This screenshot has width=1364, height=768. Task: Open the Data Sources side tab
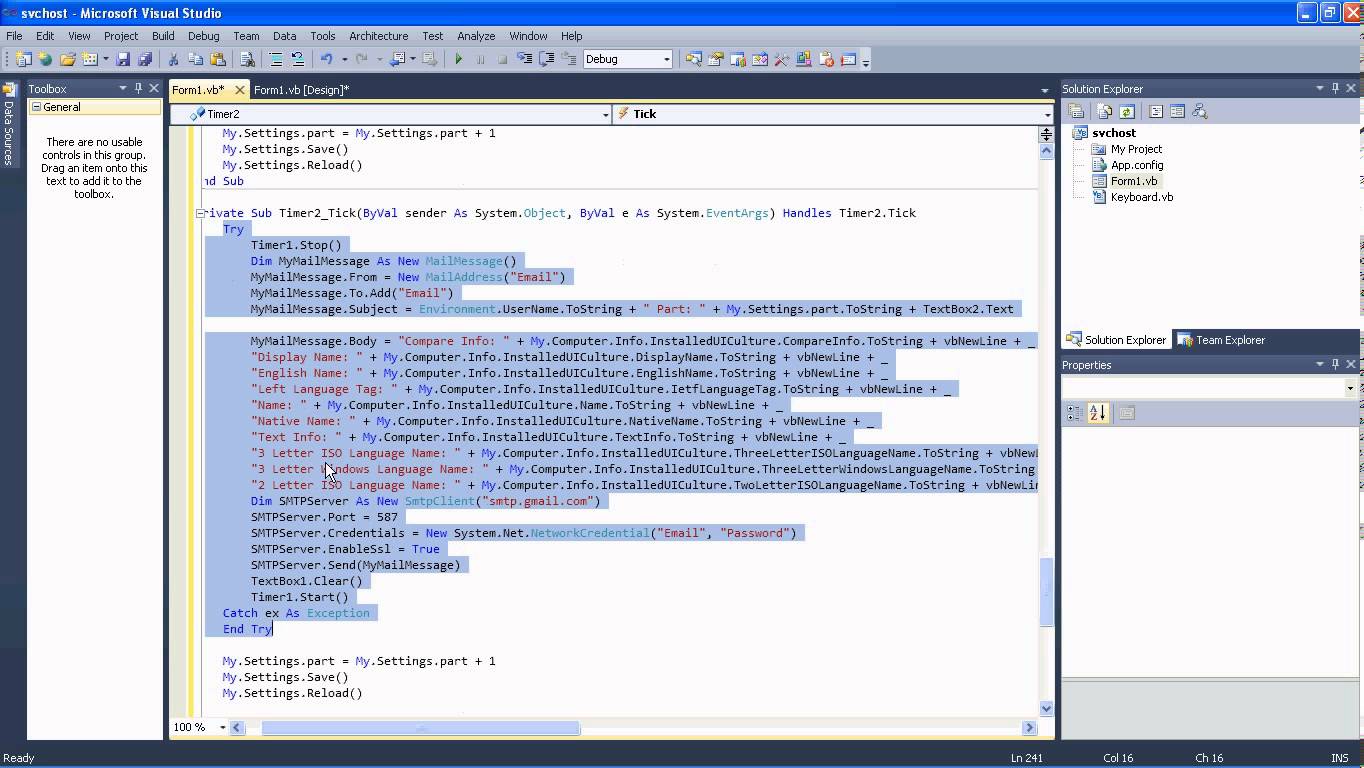(x=9, y=124)
